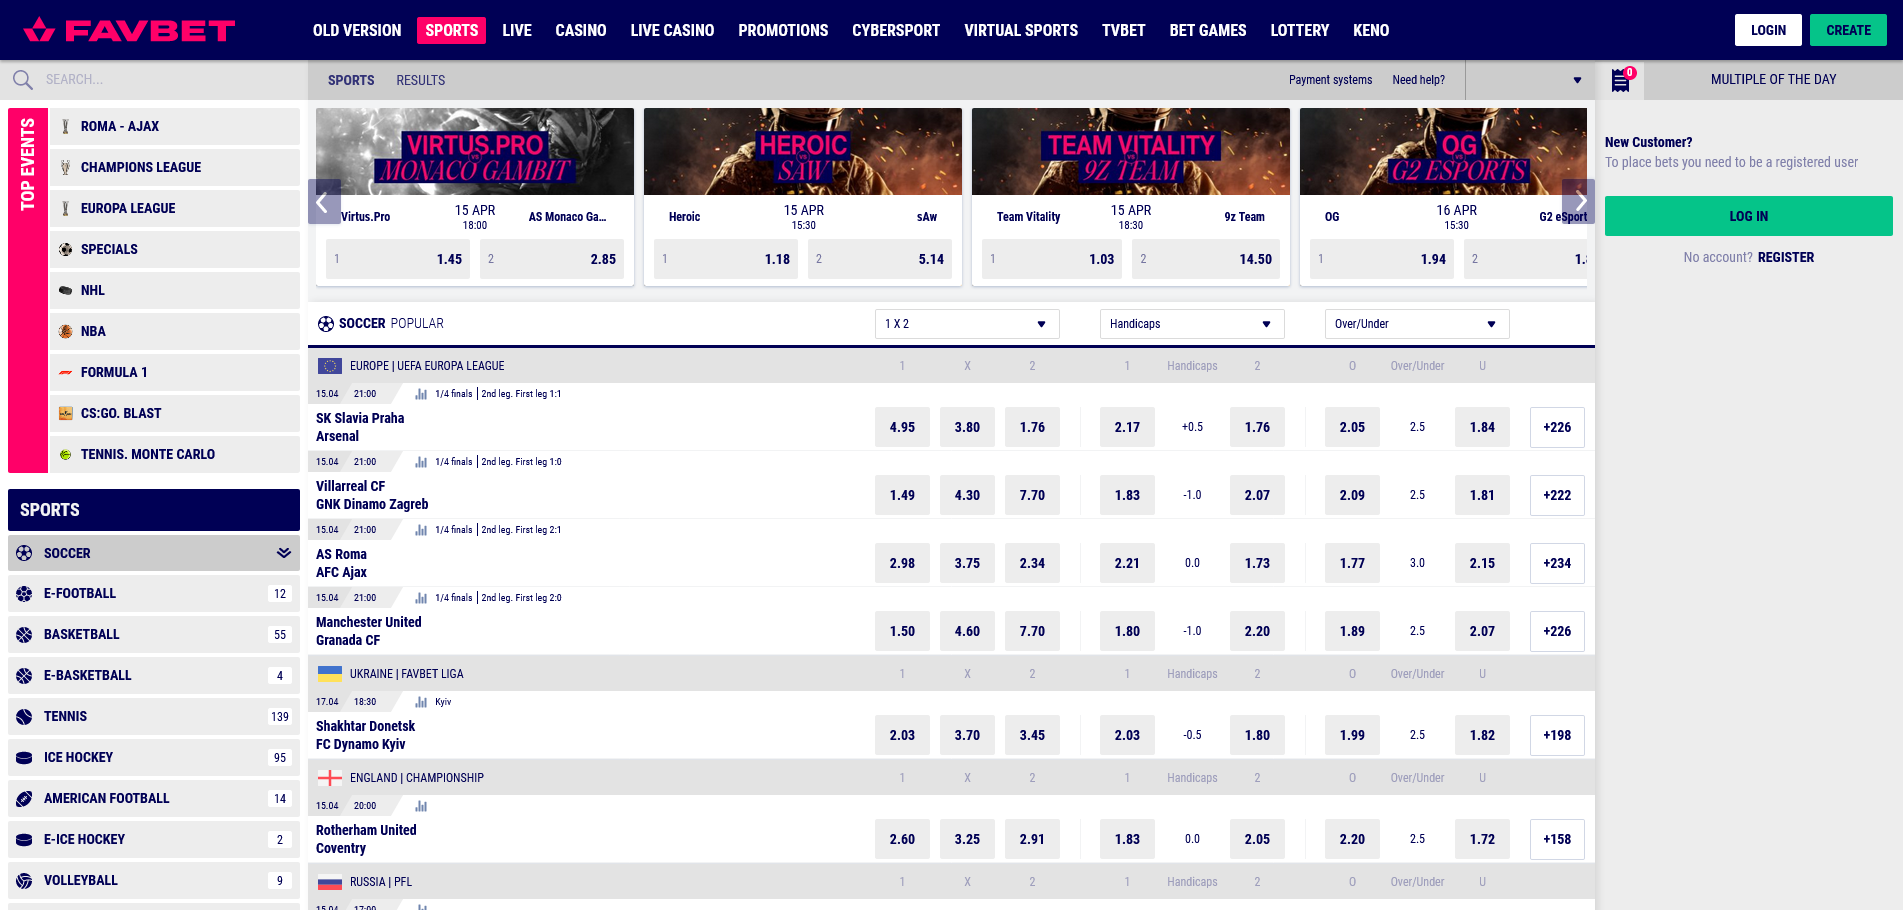Screen dimensions: 1903x910
Task: Click the NHL puck icon
Action: pyautogui.click(x=65, y=290)
